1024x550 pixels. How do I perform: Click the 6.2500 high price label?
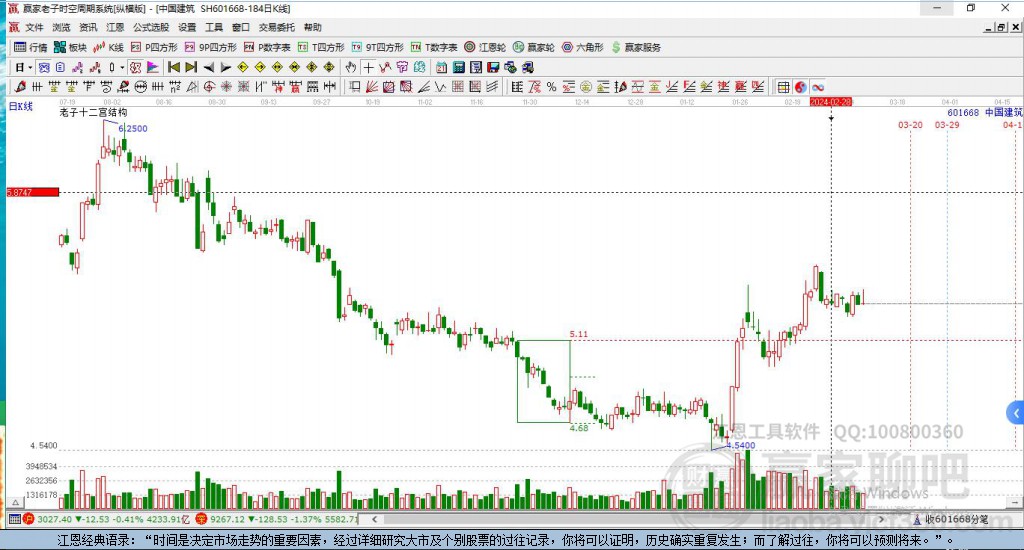click(133, 129)
